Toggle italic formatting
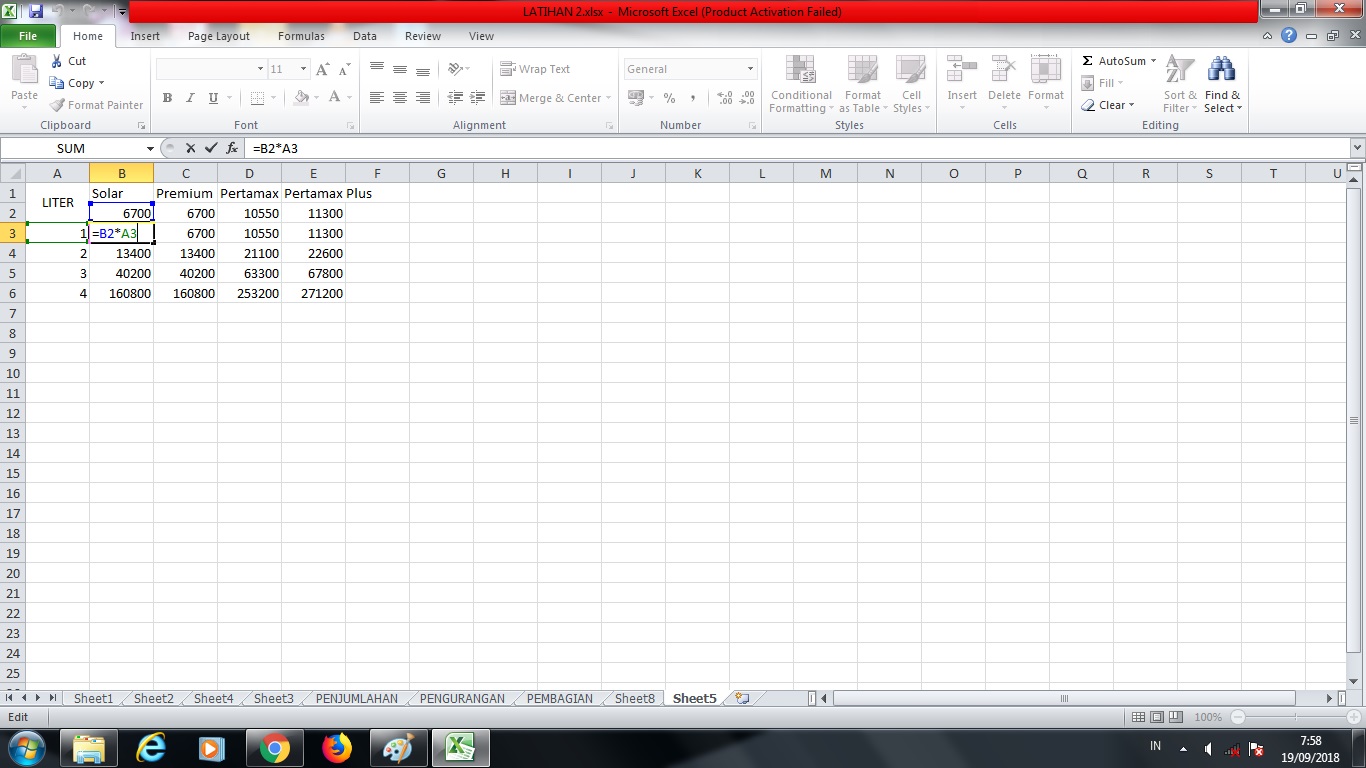The height and width of the screenshot is (768, 1366). pyautogui.click(x=189, y=98)
